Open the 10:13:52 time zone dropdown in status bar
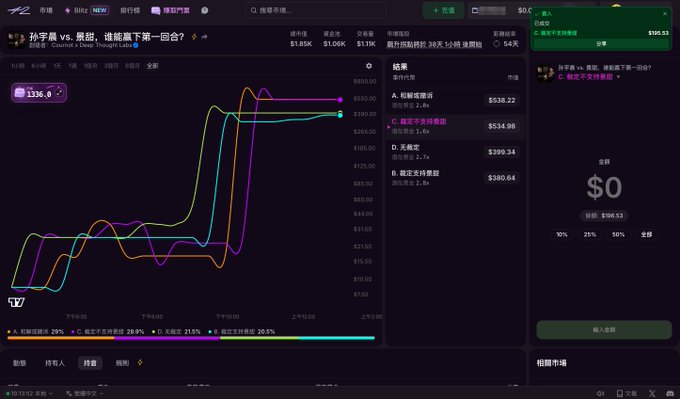 (x=29, y=393)
